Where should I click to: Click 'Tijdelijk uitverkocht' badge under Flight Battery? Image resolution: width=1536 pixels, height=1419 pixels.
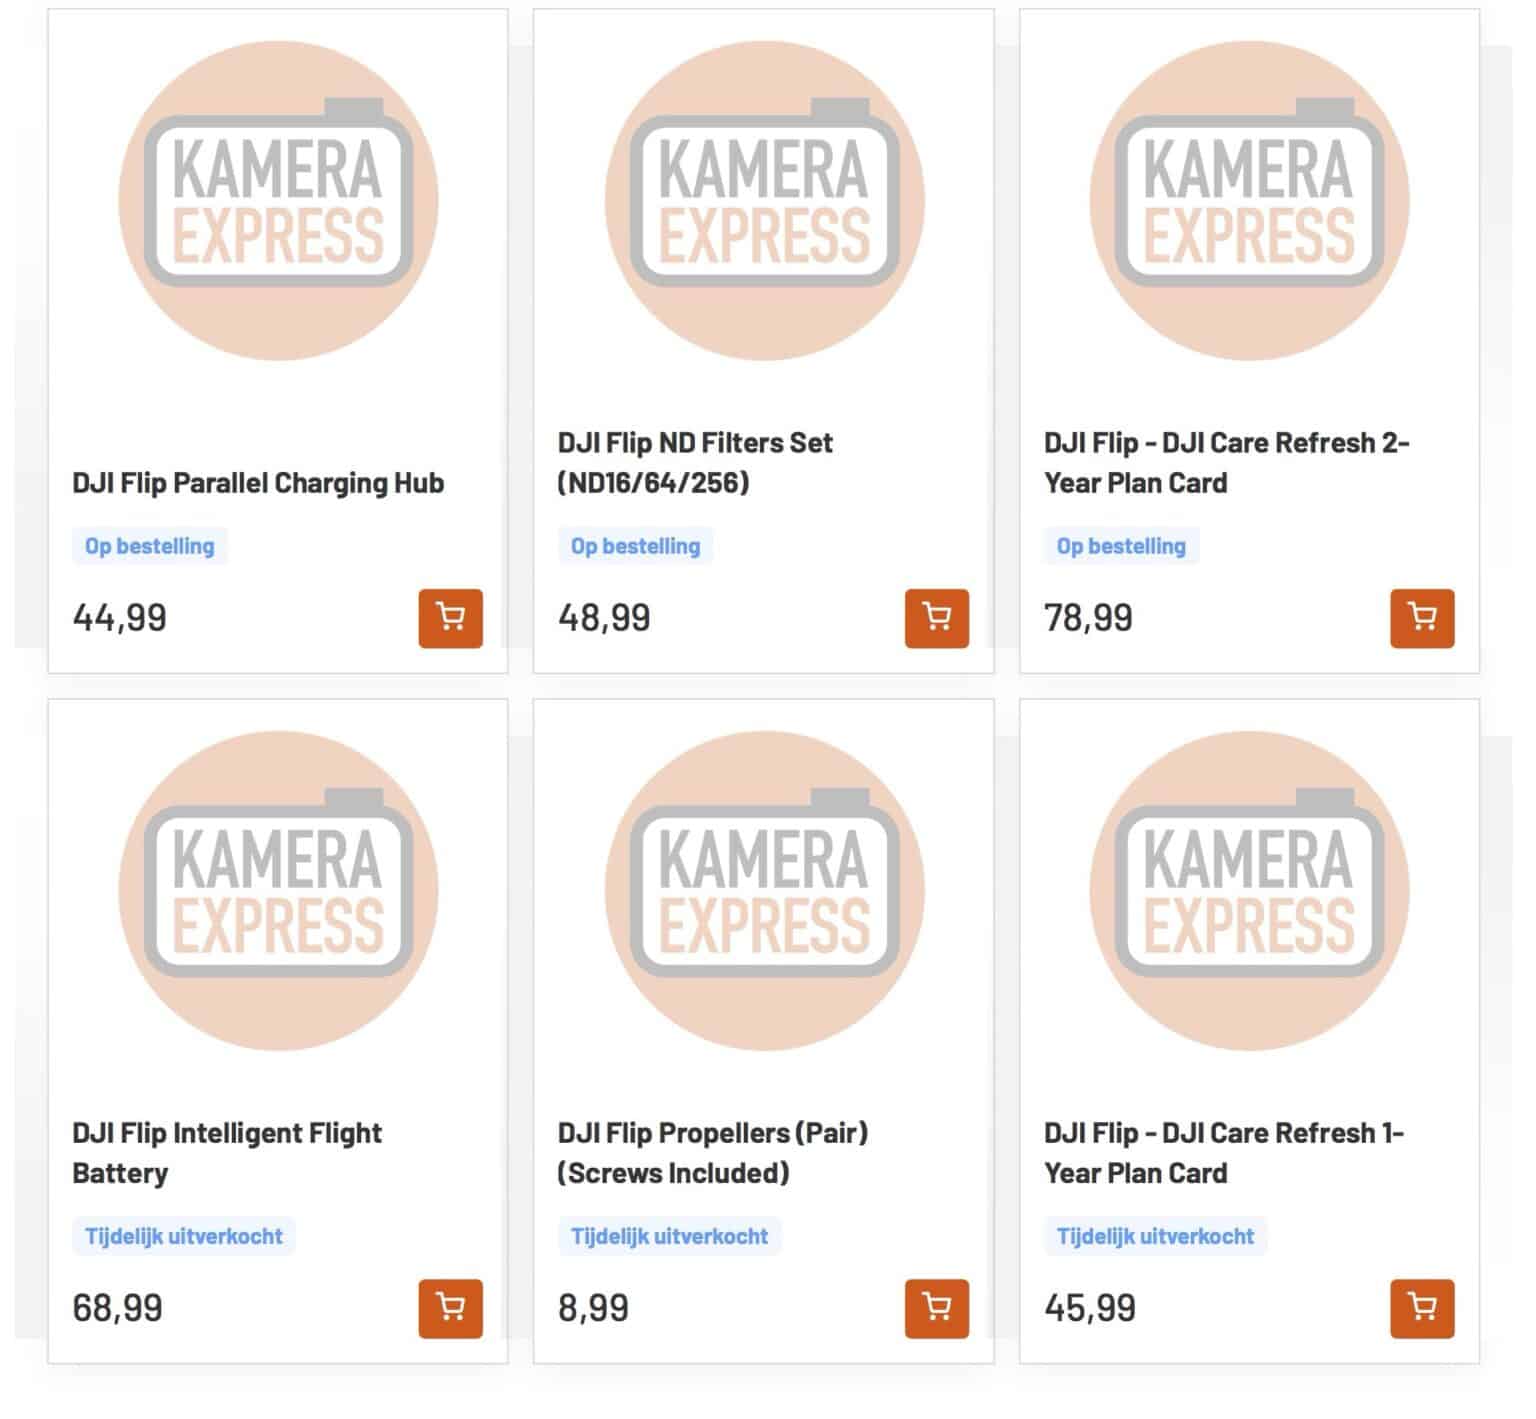pos(184,1236)
